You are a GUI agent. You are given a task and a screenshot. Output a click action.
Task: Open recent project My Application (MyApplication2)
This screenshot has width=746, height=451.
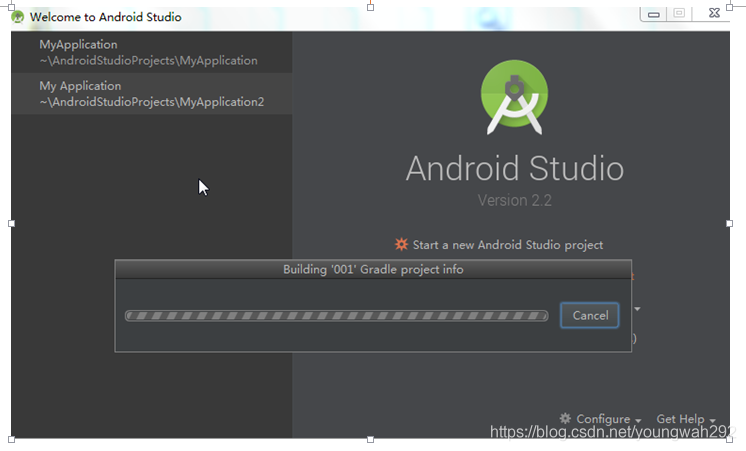(152, 94)
